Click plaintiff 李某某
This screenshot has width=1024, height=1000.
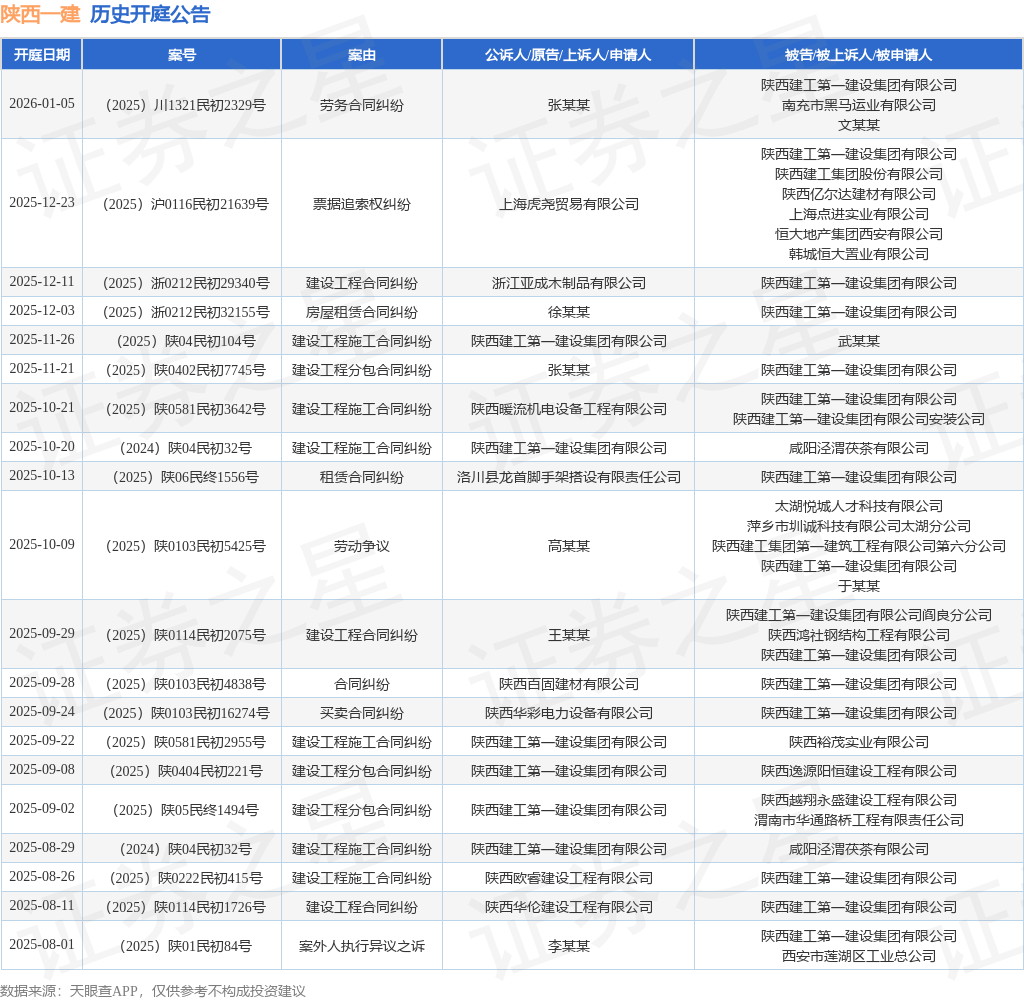569,946
